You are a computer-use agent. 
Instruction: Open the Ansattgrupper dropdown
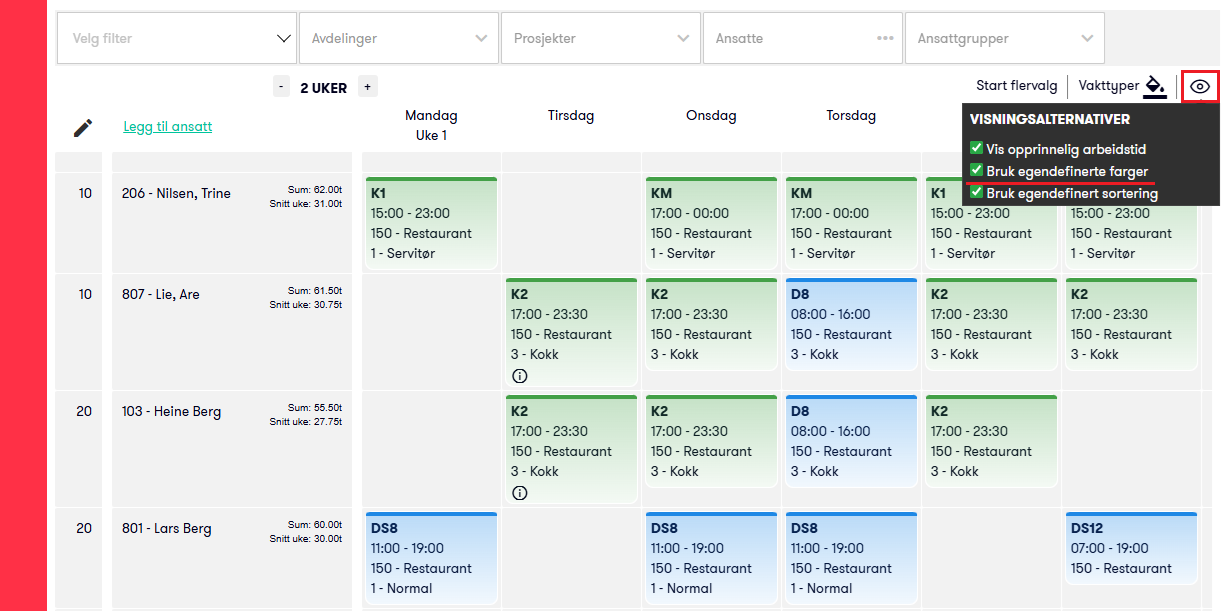pyautogui.click(x=1004, y=38)
